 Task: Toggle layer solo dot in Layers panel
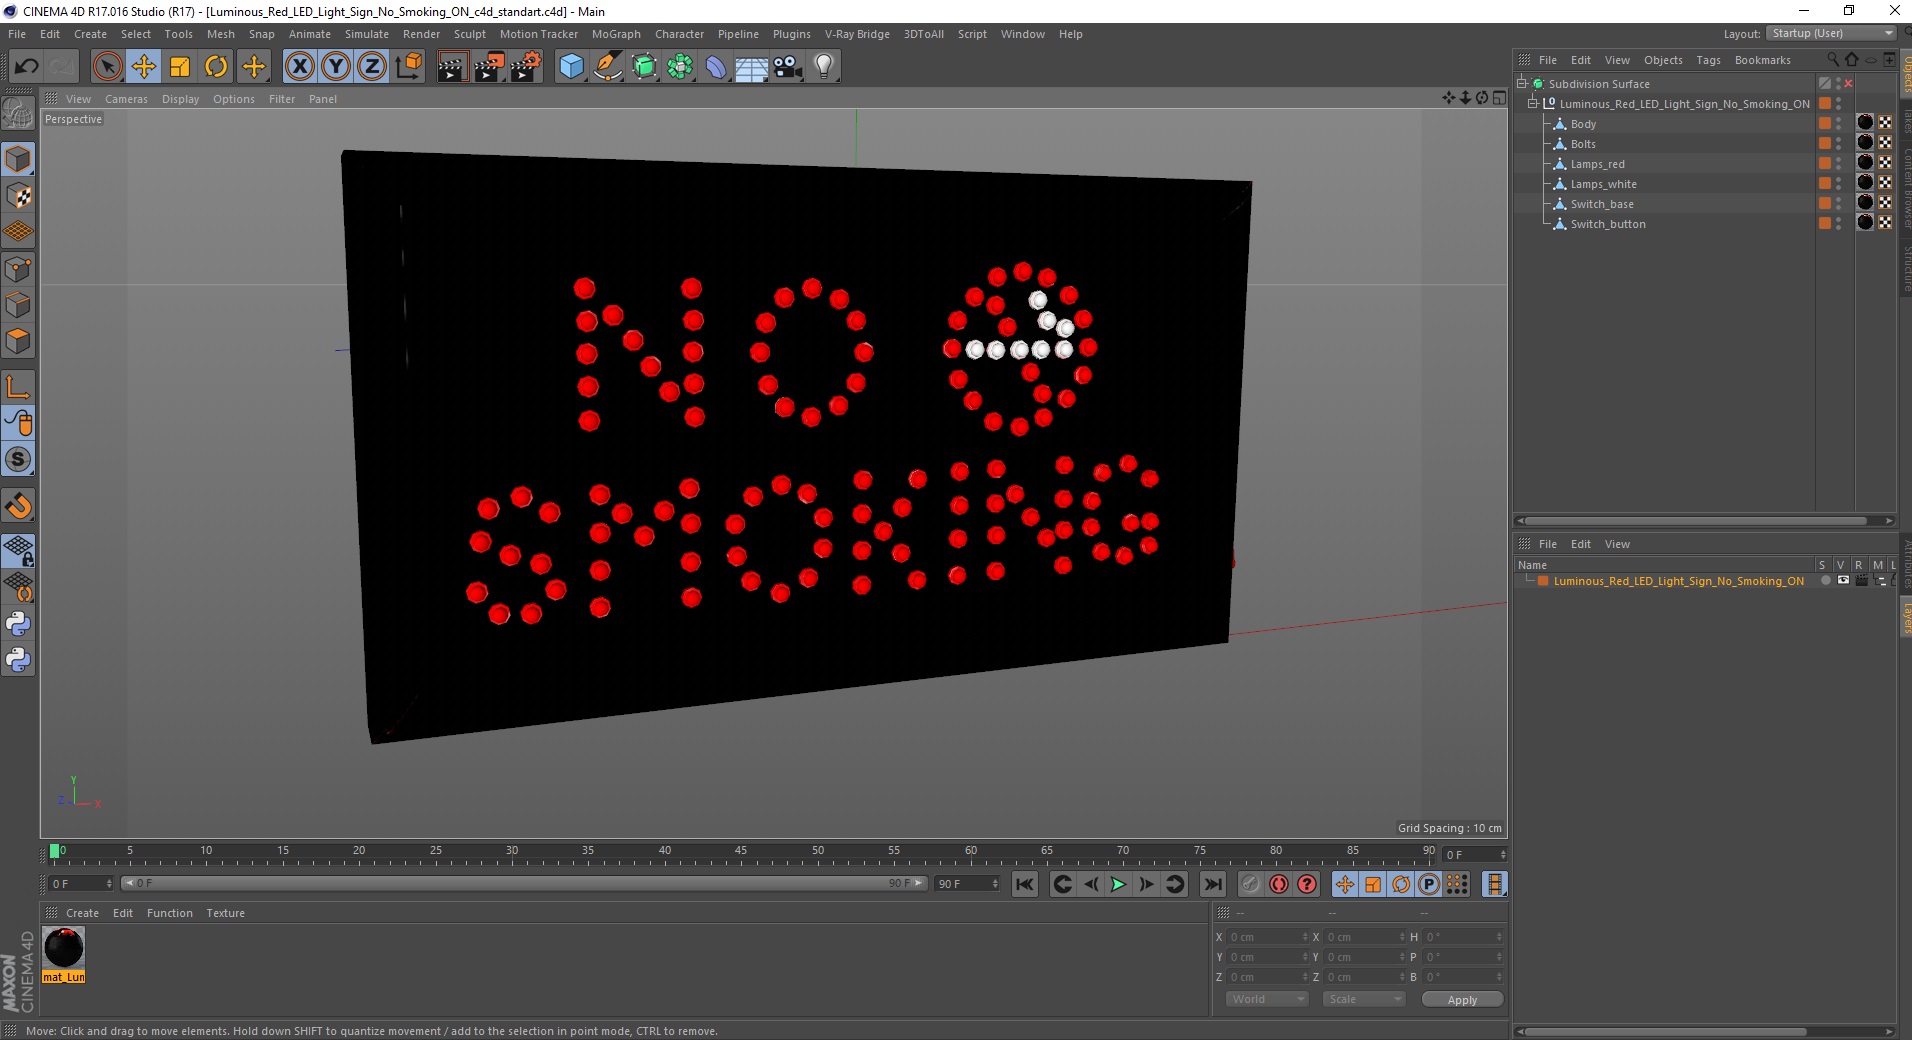coord(1825,581)
